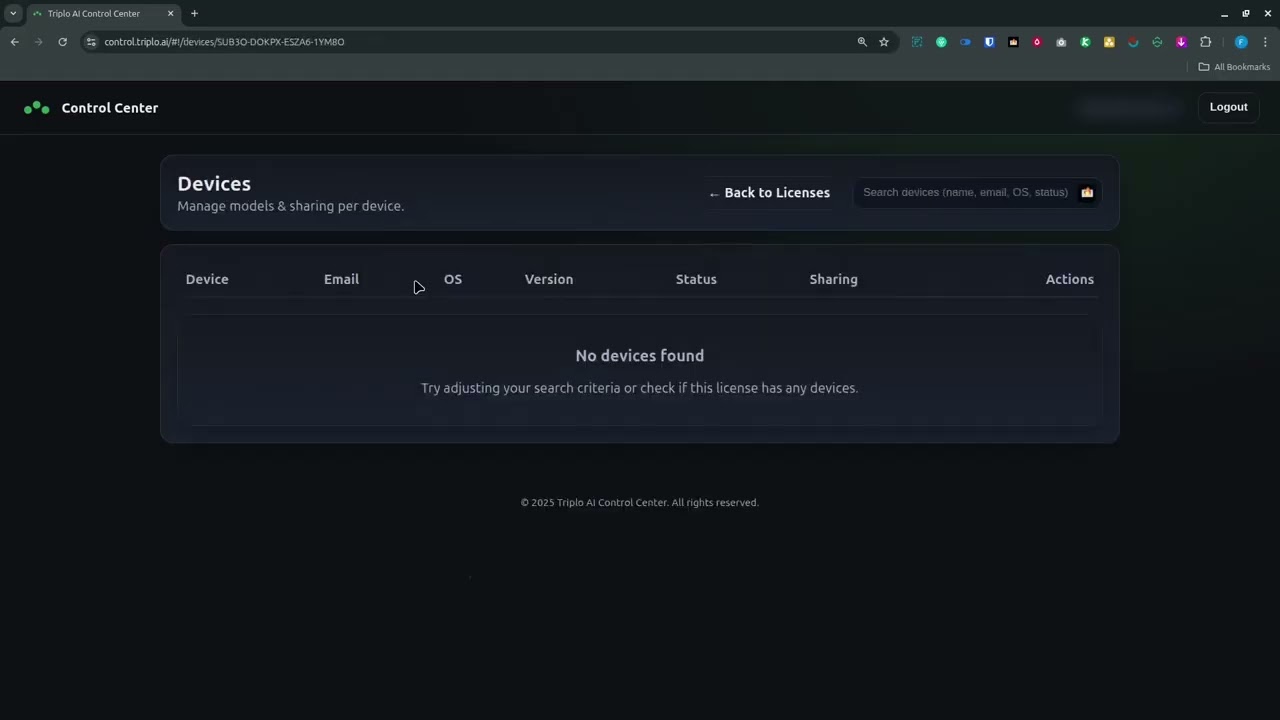Click the Devices page heading
Screen dimensions: 1280x720
[x=214, y=184]
